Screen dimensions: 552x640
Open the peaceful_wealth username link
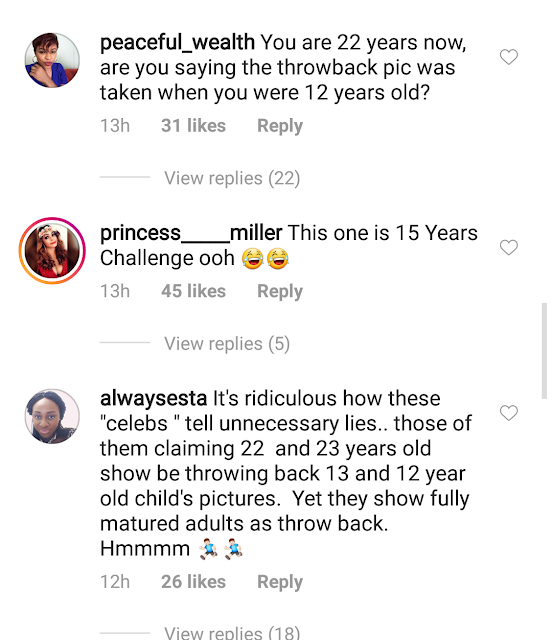coord(177,43)
